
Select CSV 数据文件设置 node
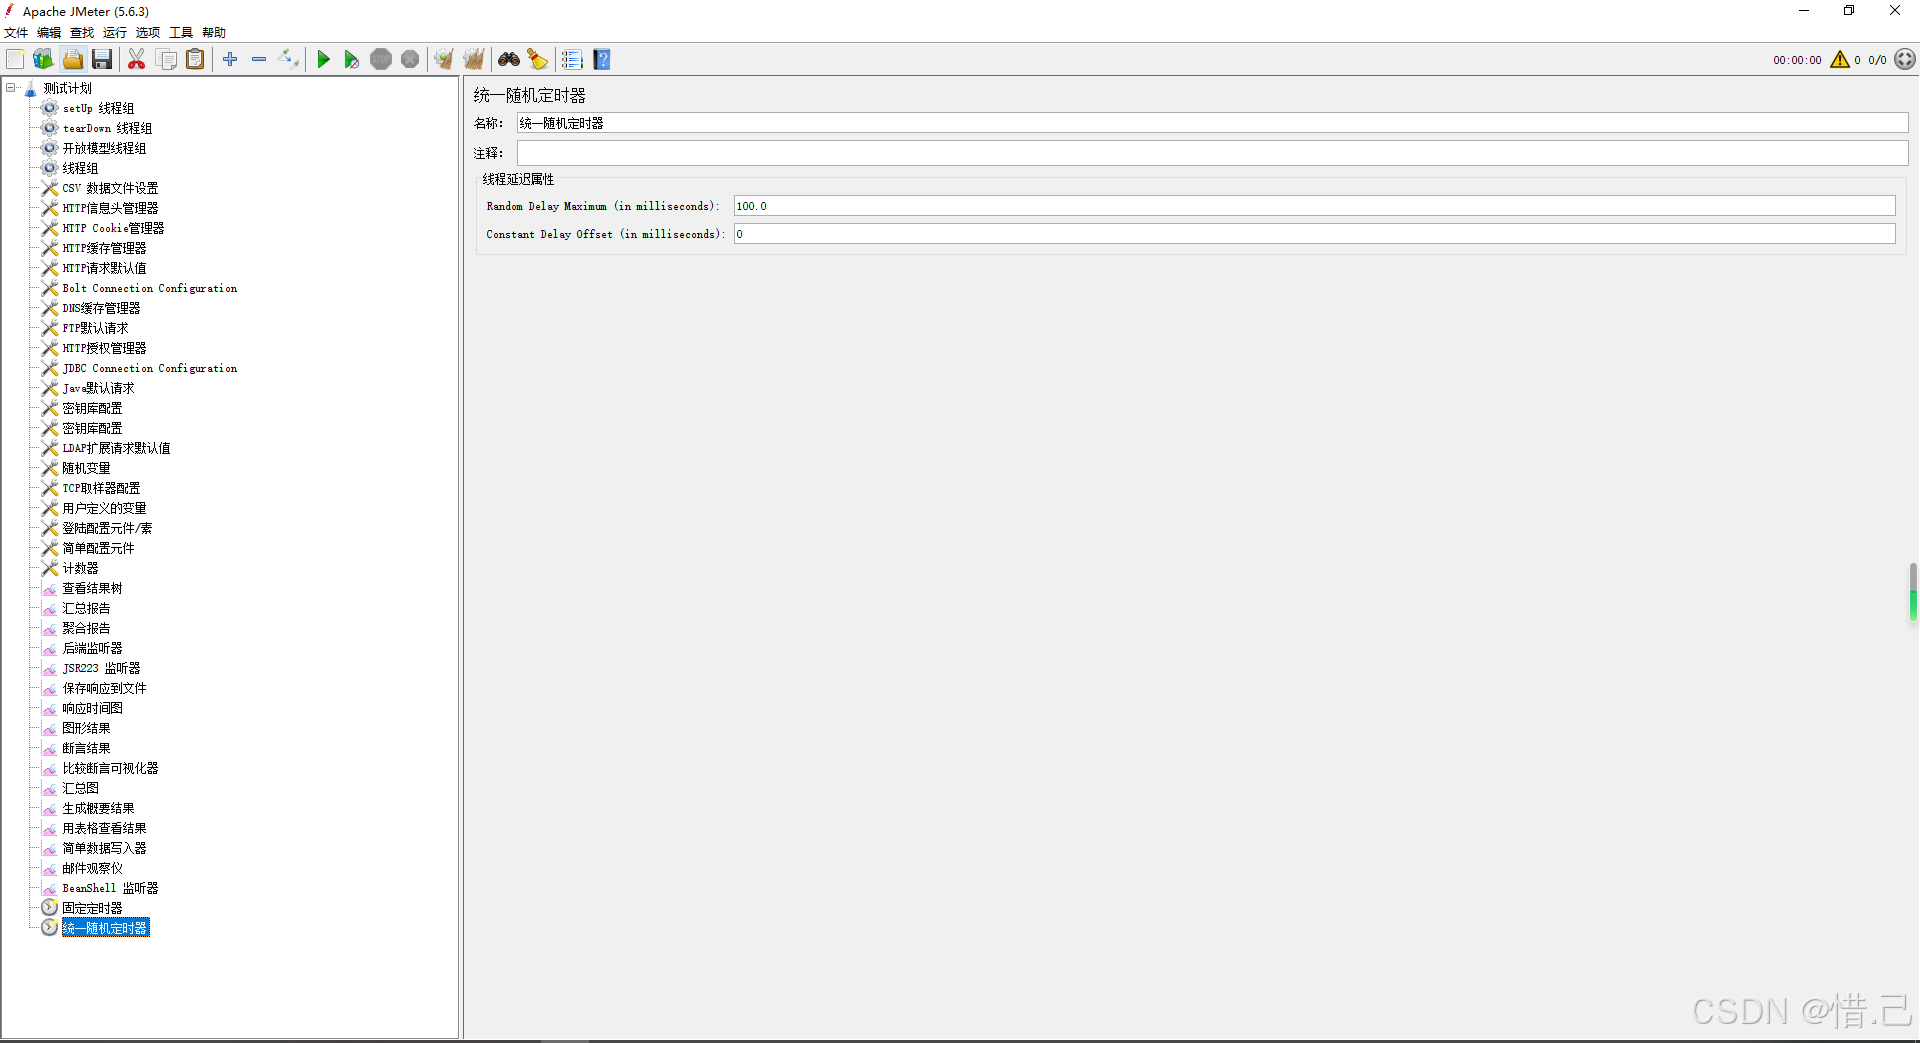(x=110, y=188)
